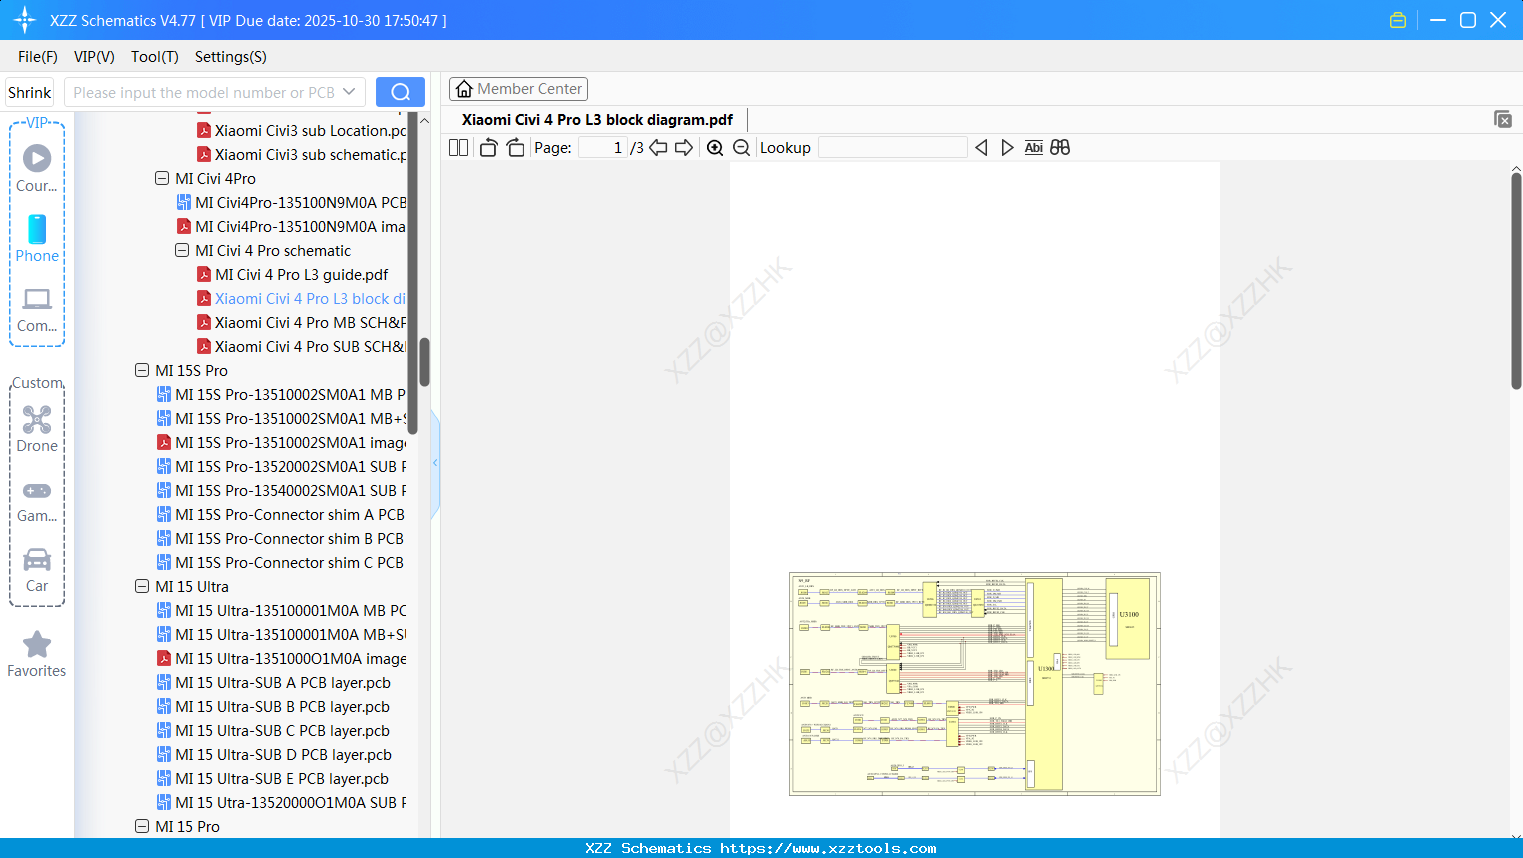
Task: Rotate the PDF counterclockwise
Action: pyautogui.click(x=487, y=147)
